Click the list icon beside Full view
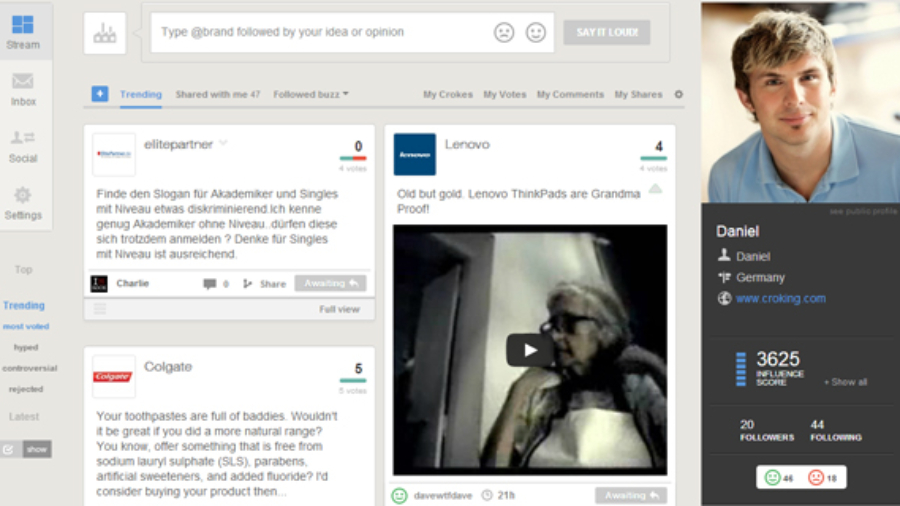 coord(100,309)
